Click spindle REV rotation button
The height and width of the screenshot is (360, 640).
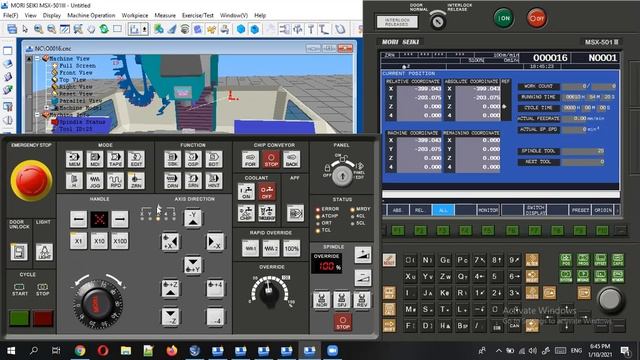coord(362,300)
